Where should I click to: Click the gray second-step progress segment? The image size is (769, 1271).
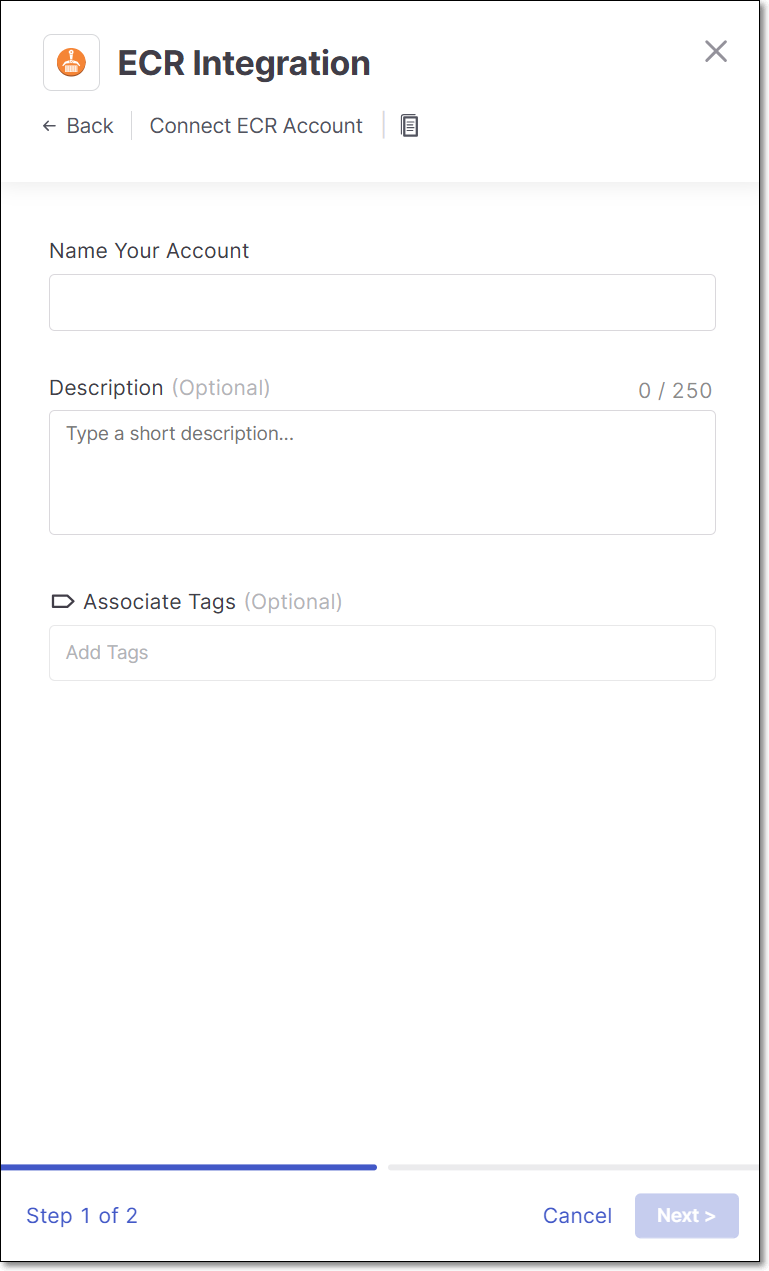(x=573, y=1167)
